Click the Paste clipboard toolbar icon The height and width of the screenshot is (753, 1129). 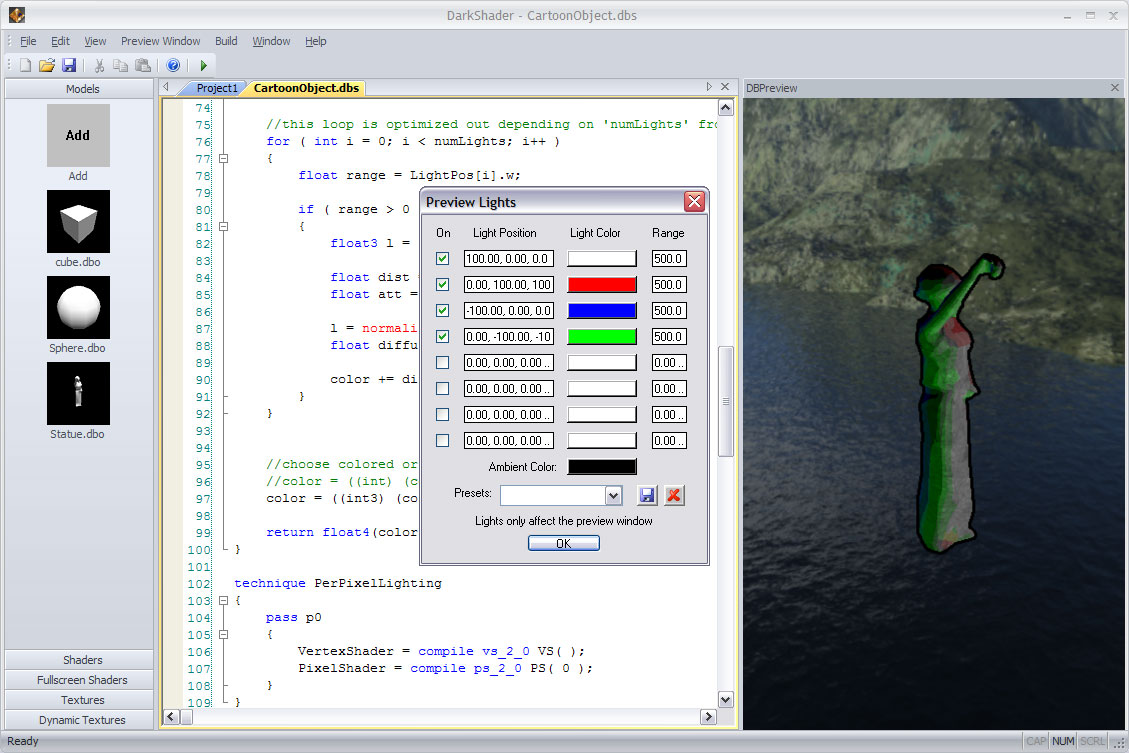143,65
